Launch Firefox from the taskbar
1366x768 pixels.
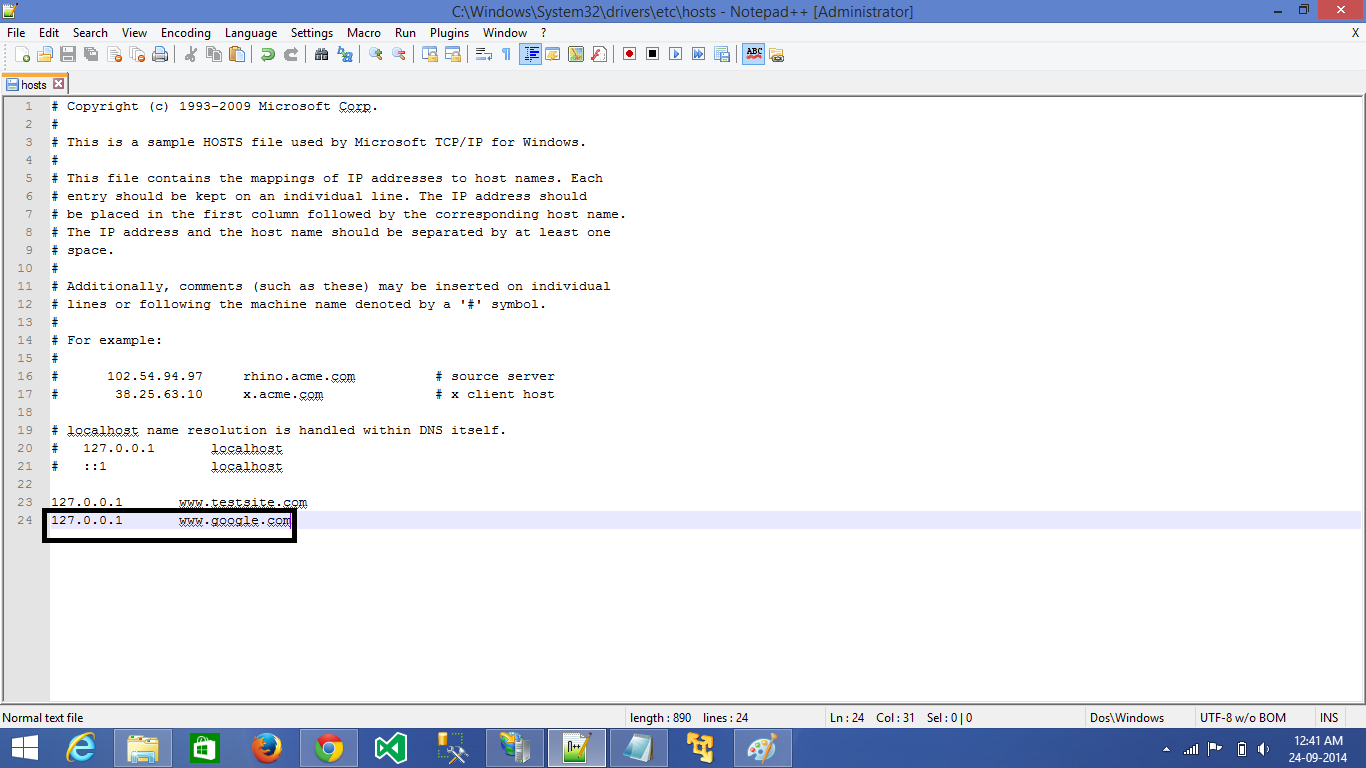pyautogui.click(x=266, y=748)
